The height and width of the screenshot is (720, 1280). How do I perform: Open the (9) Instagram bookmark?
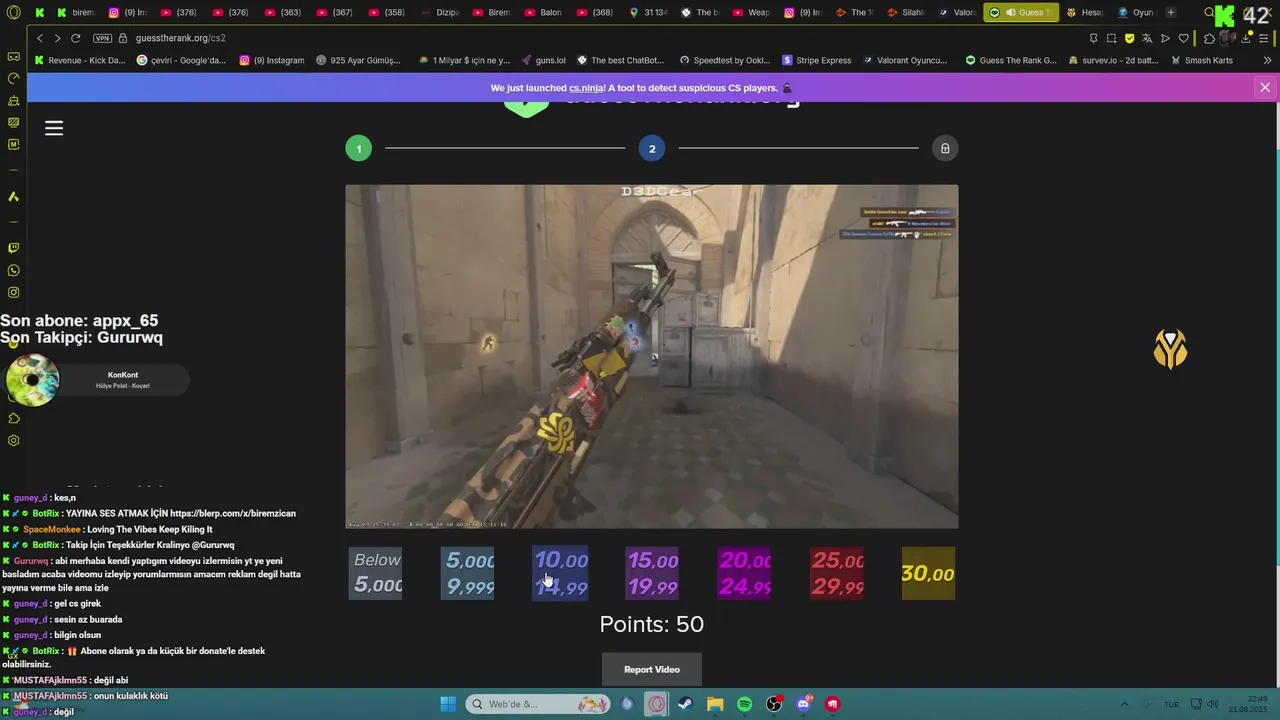click(x=271, y=60)
